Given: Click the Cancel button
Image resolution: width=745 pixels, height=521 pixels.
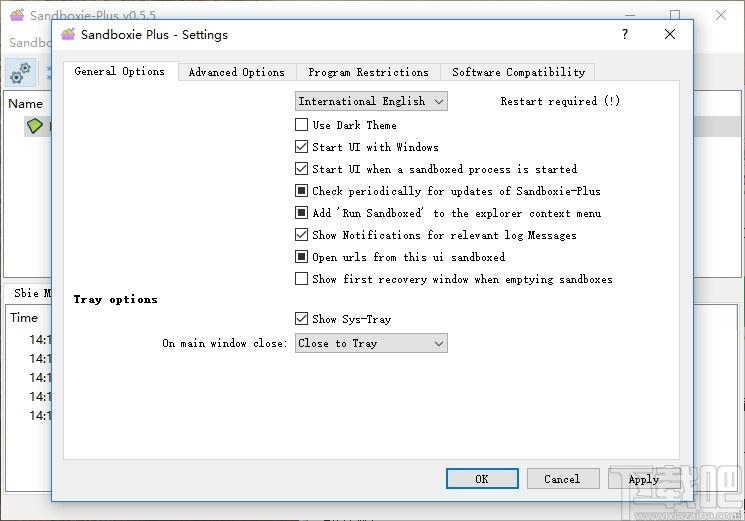Looking at the screenshot, I should click(563, 479).
